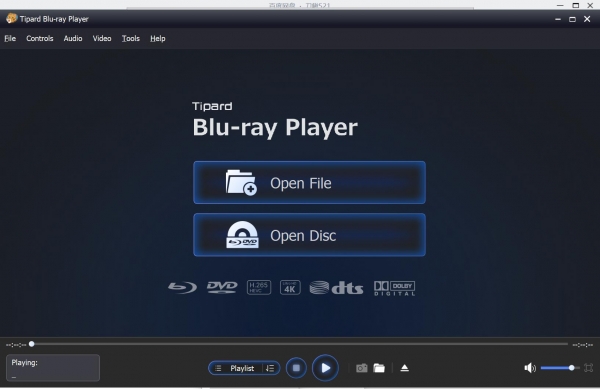Open the Tools menu
600x389 pixels.
pos(131,39)
